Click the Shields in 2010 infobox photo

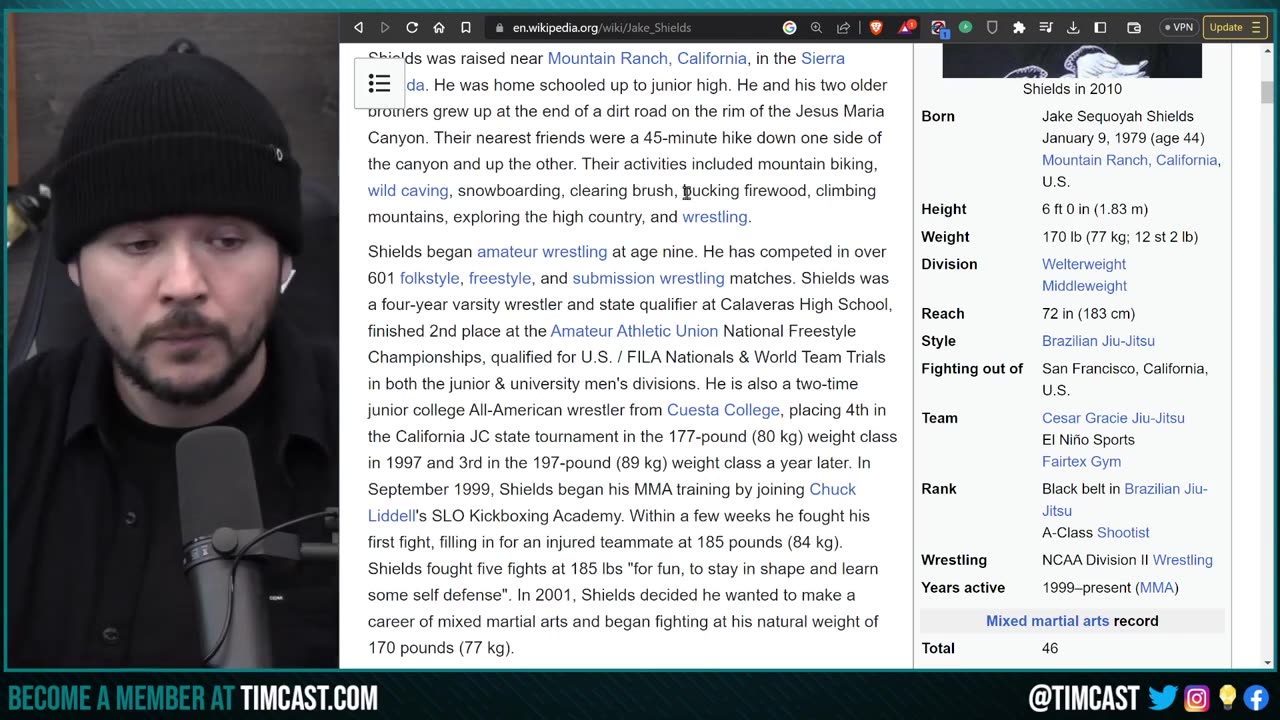coord(1072,61)
